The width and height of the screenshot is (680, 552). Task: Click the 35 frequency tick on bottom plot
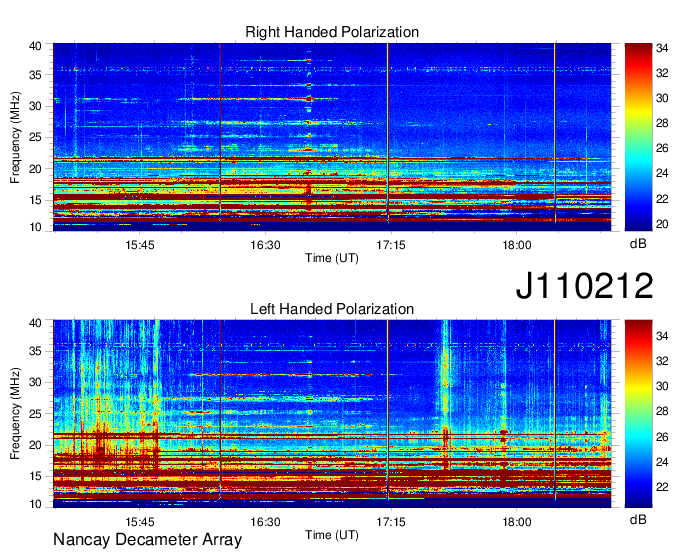35,351
